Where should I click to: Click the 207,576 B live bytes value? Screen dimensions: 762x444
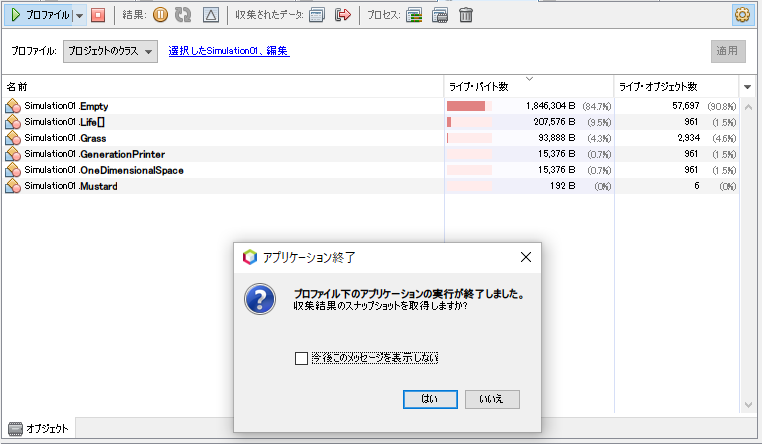coord(554,122)
